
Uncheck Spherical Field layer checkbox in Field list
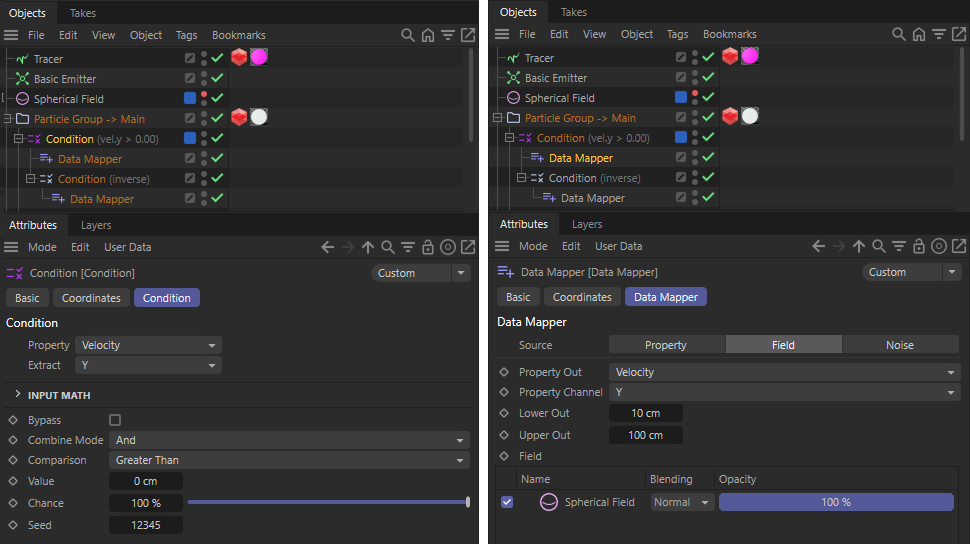pyautogui.click(x=507, y=502)
